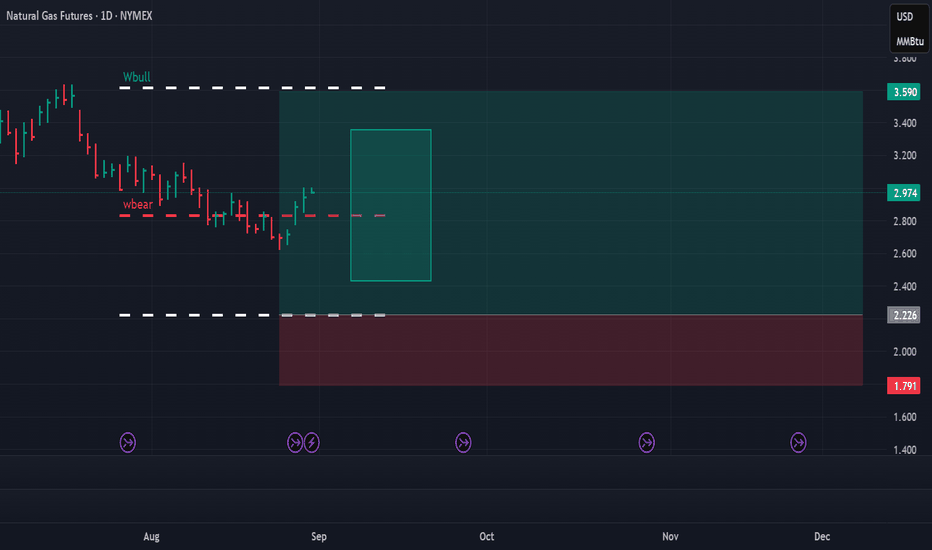This screenshot has height=550, width=932.
Task: Click the rollover icon before Nov
Action: [x=647, y=442]
